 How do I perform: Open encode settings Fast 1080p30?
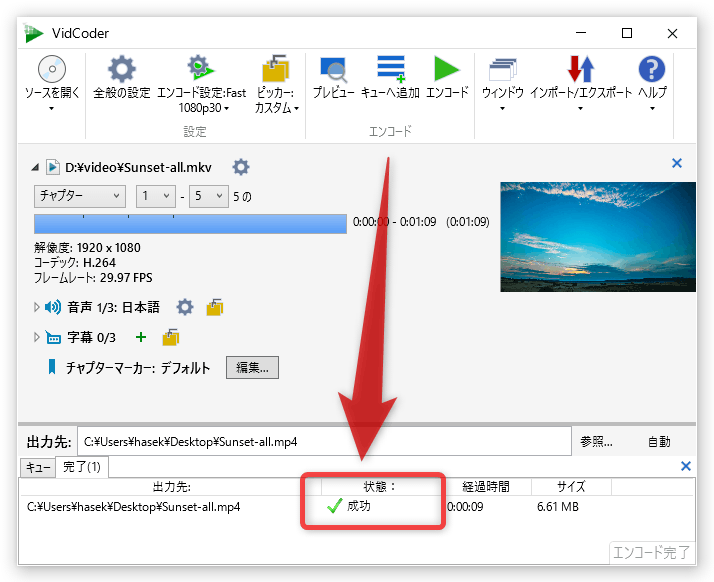click(201, 69)
